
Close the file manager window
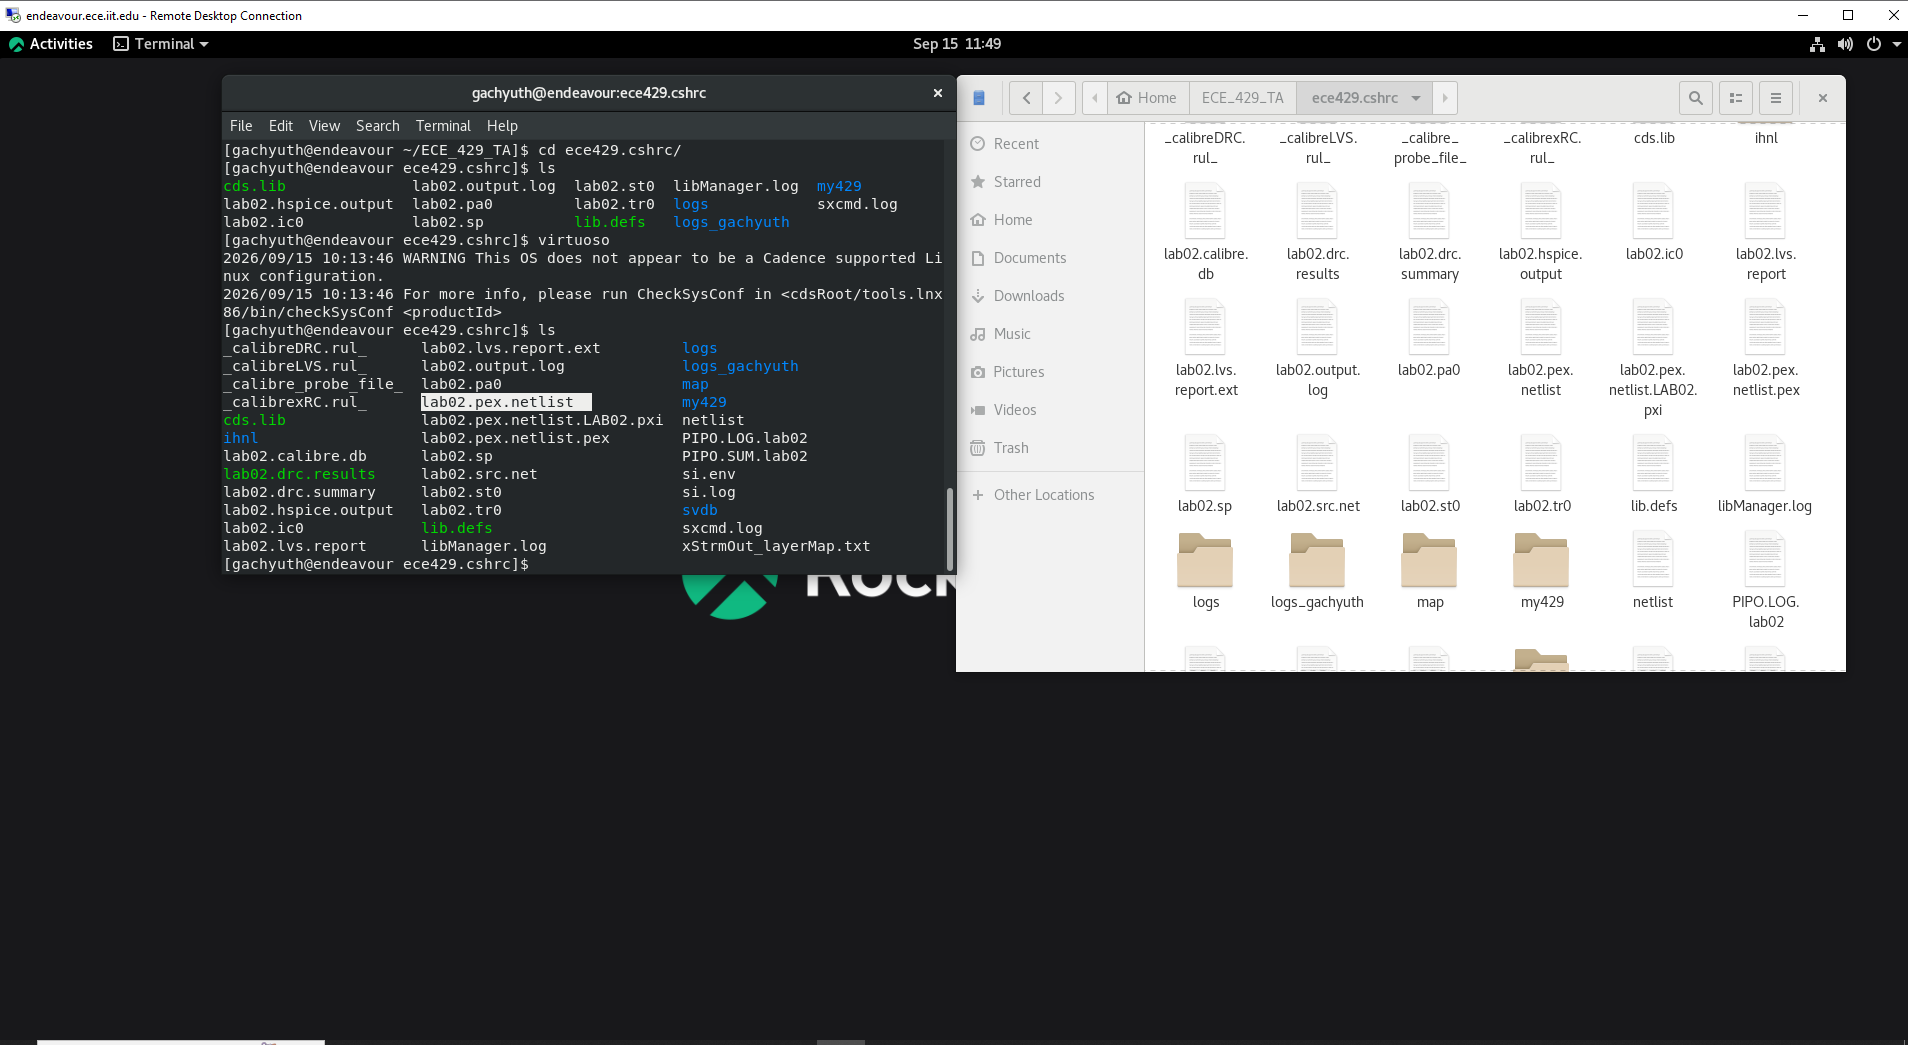1823,98
